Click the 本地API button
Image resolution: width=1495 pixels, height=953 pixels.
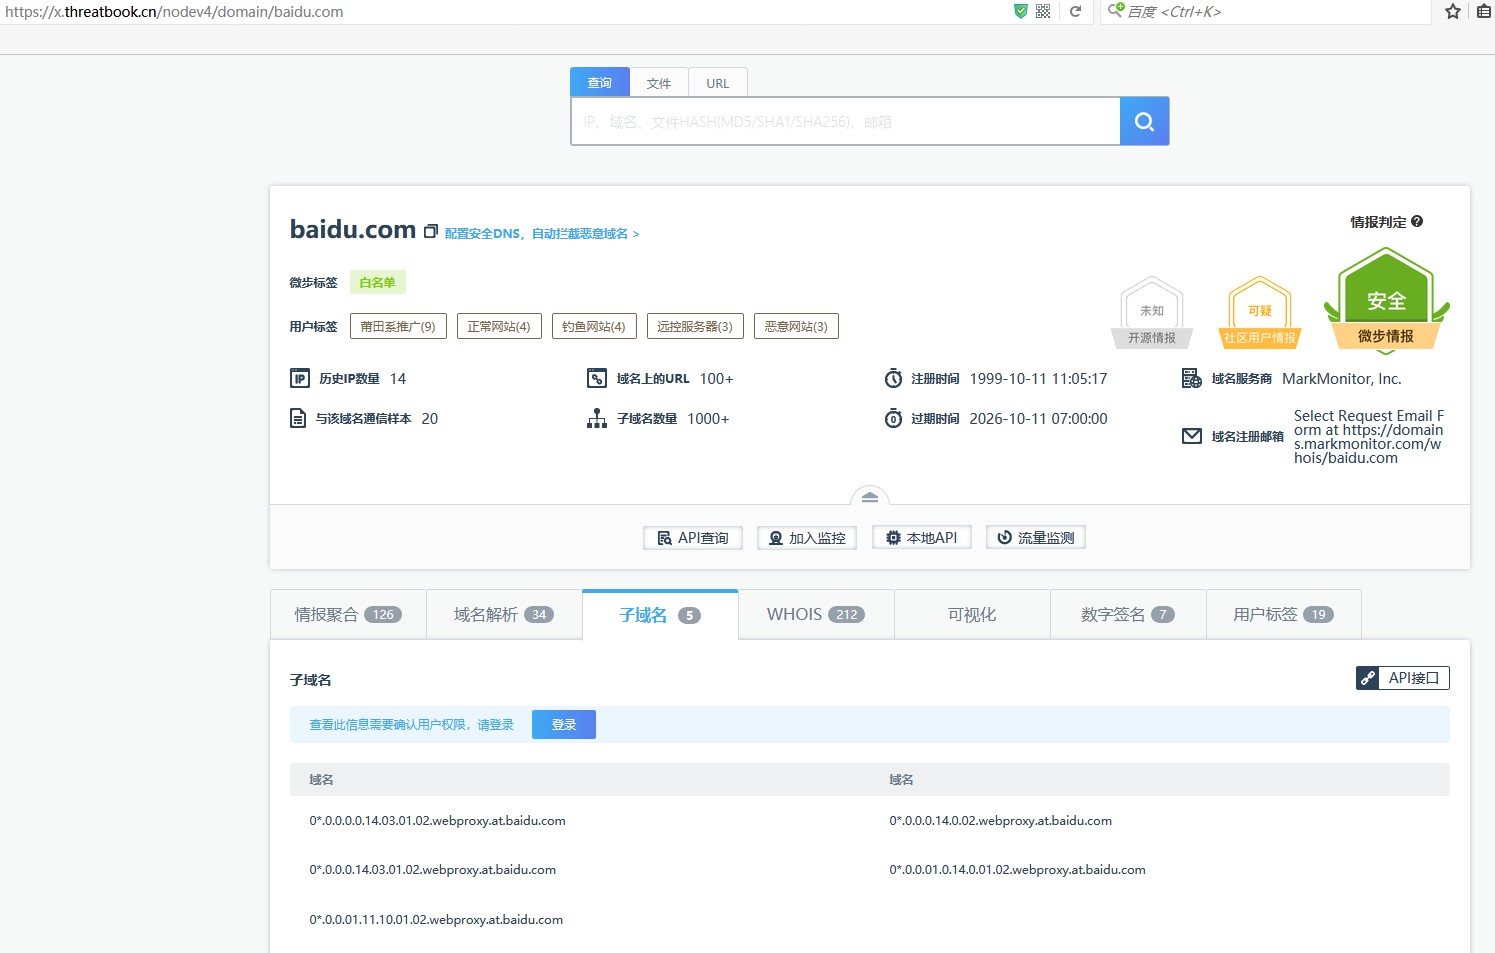coord(922,538)
